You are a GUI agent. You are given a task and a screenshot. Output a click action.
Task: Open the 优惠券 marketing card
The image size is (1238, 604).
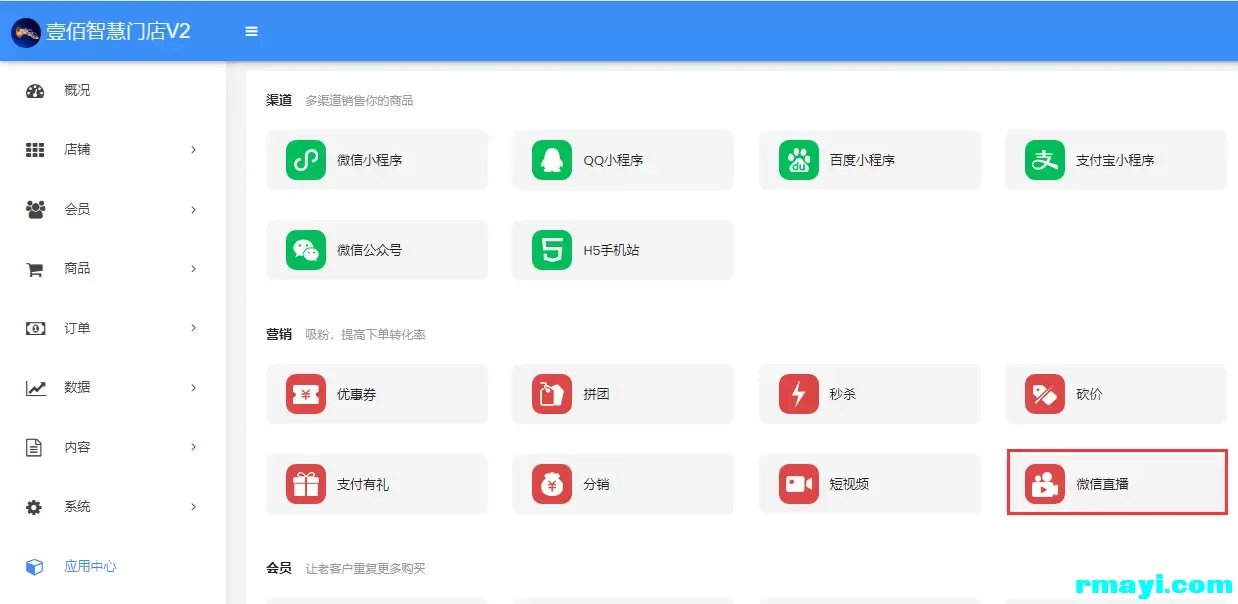tap(377, 394)
